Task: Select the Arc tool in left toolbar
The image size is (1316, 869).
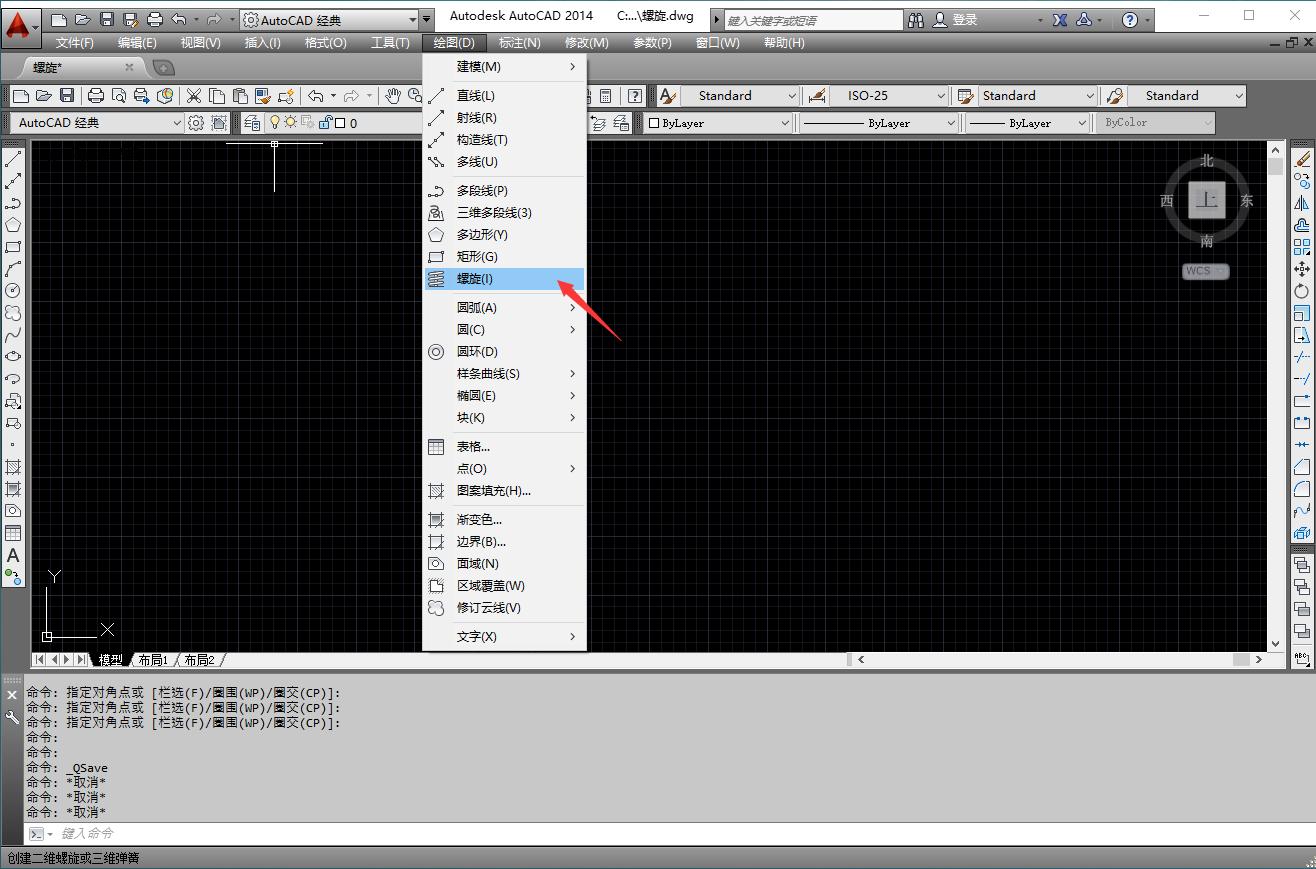Action: (x=13, y=269)
